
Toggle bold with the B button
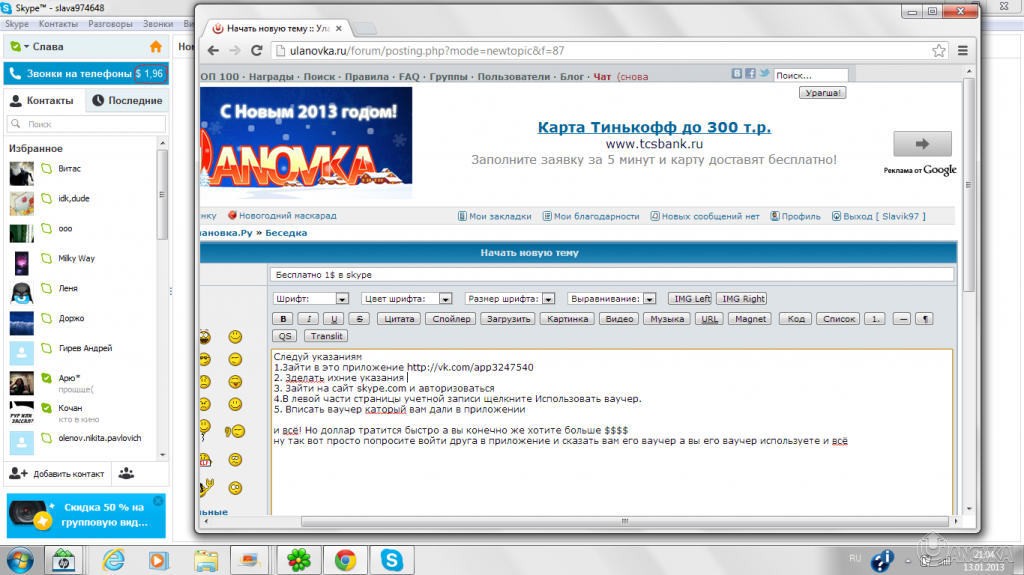coord(283,319)
